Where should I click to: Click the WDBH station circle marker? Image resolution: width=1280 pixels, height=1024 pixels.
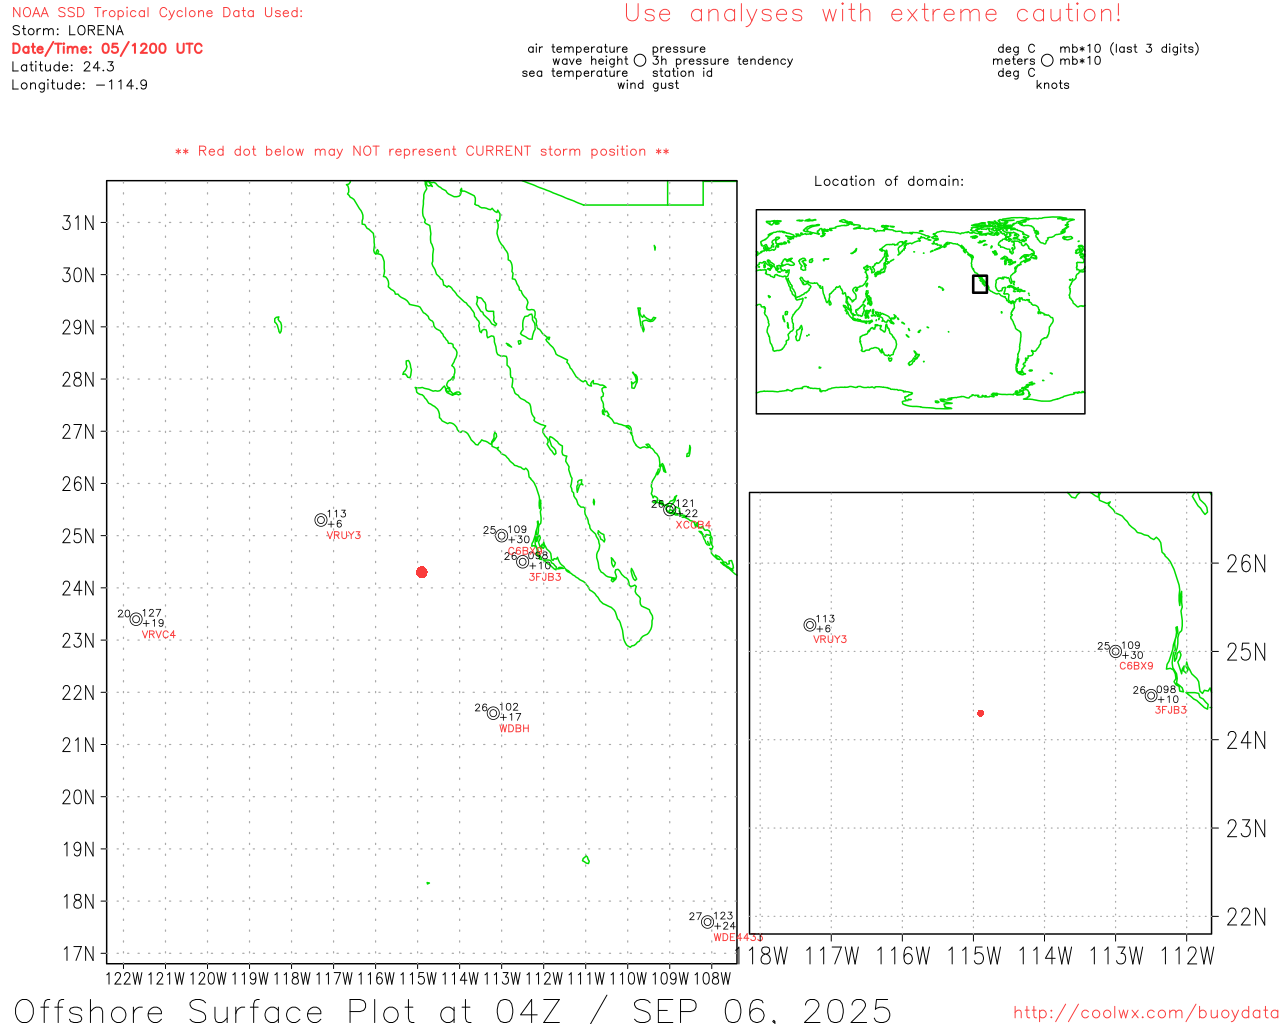tap(493, 713)
